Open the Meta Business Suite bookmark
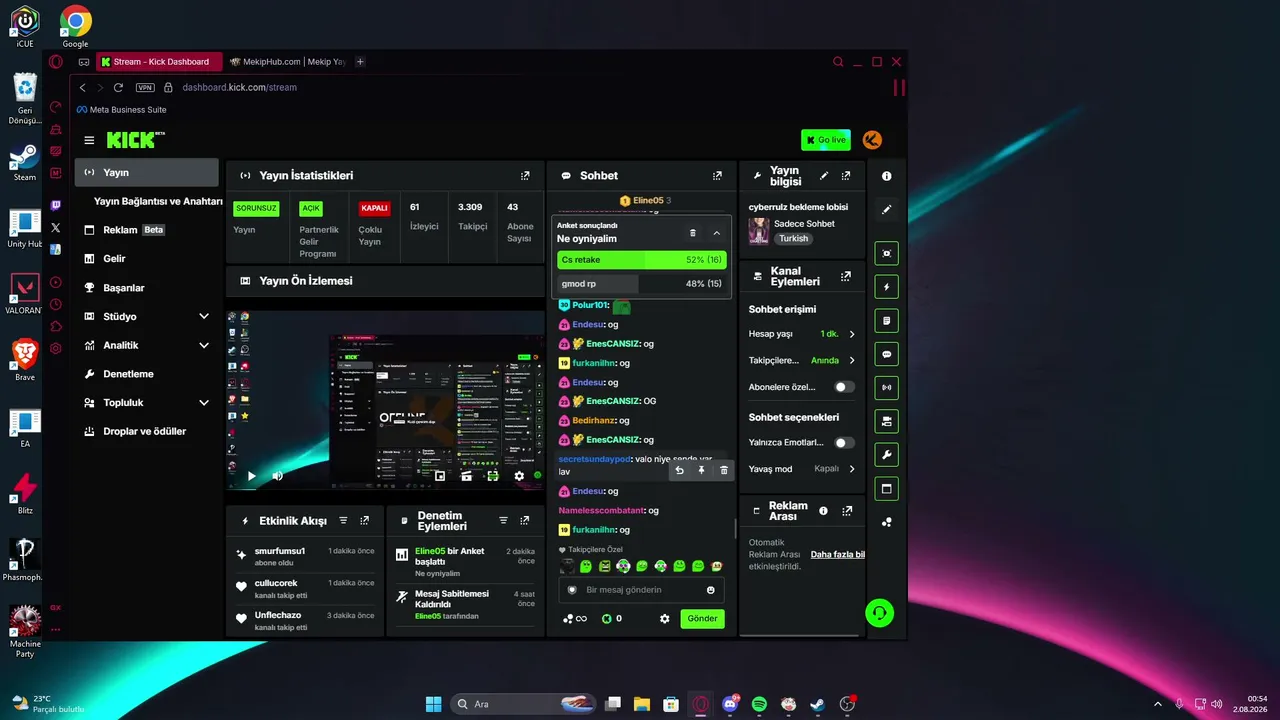Viewport: 1280px width, 720px height. coord(121,110)
